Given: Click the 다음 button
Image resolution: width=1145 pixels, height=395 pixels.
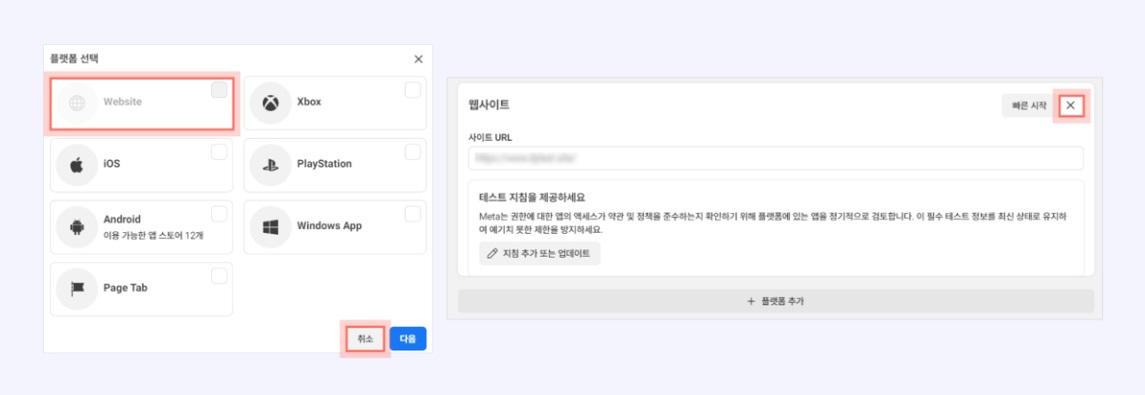Looking at the screenshot, I should pyautogui.click(x=408, y=339).
